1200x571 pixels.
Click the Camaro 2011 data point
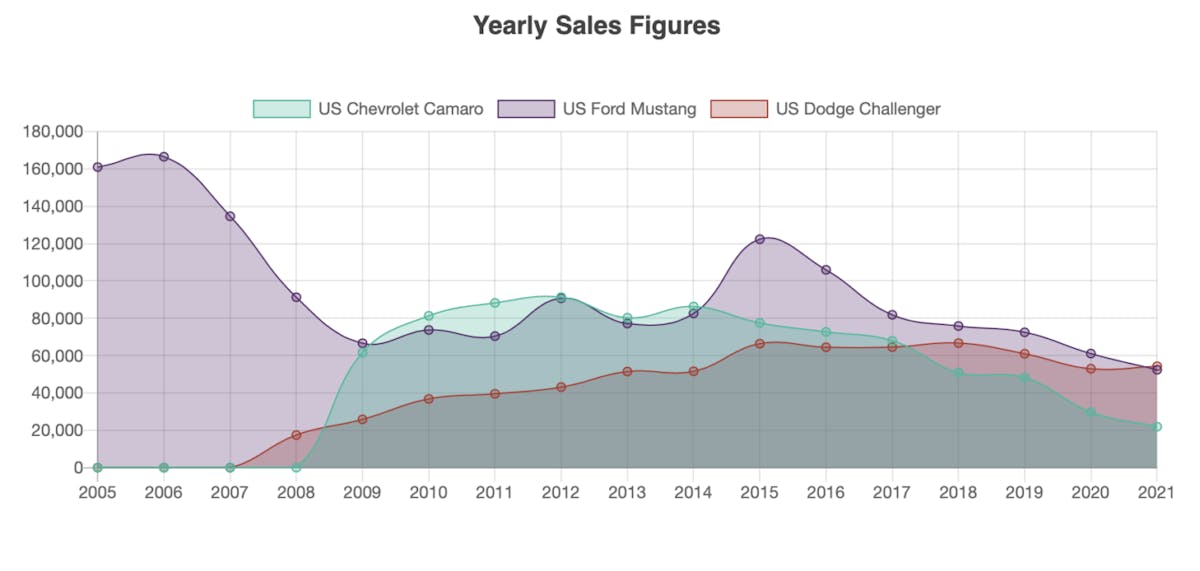pyautogui.click(x=495, y=303)
